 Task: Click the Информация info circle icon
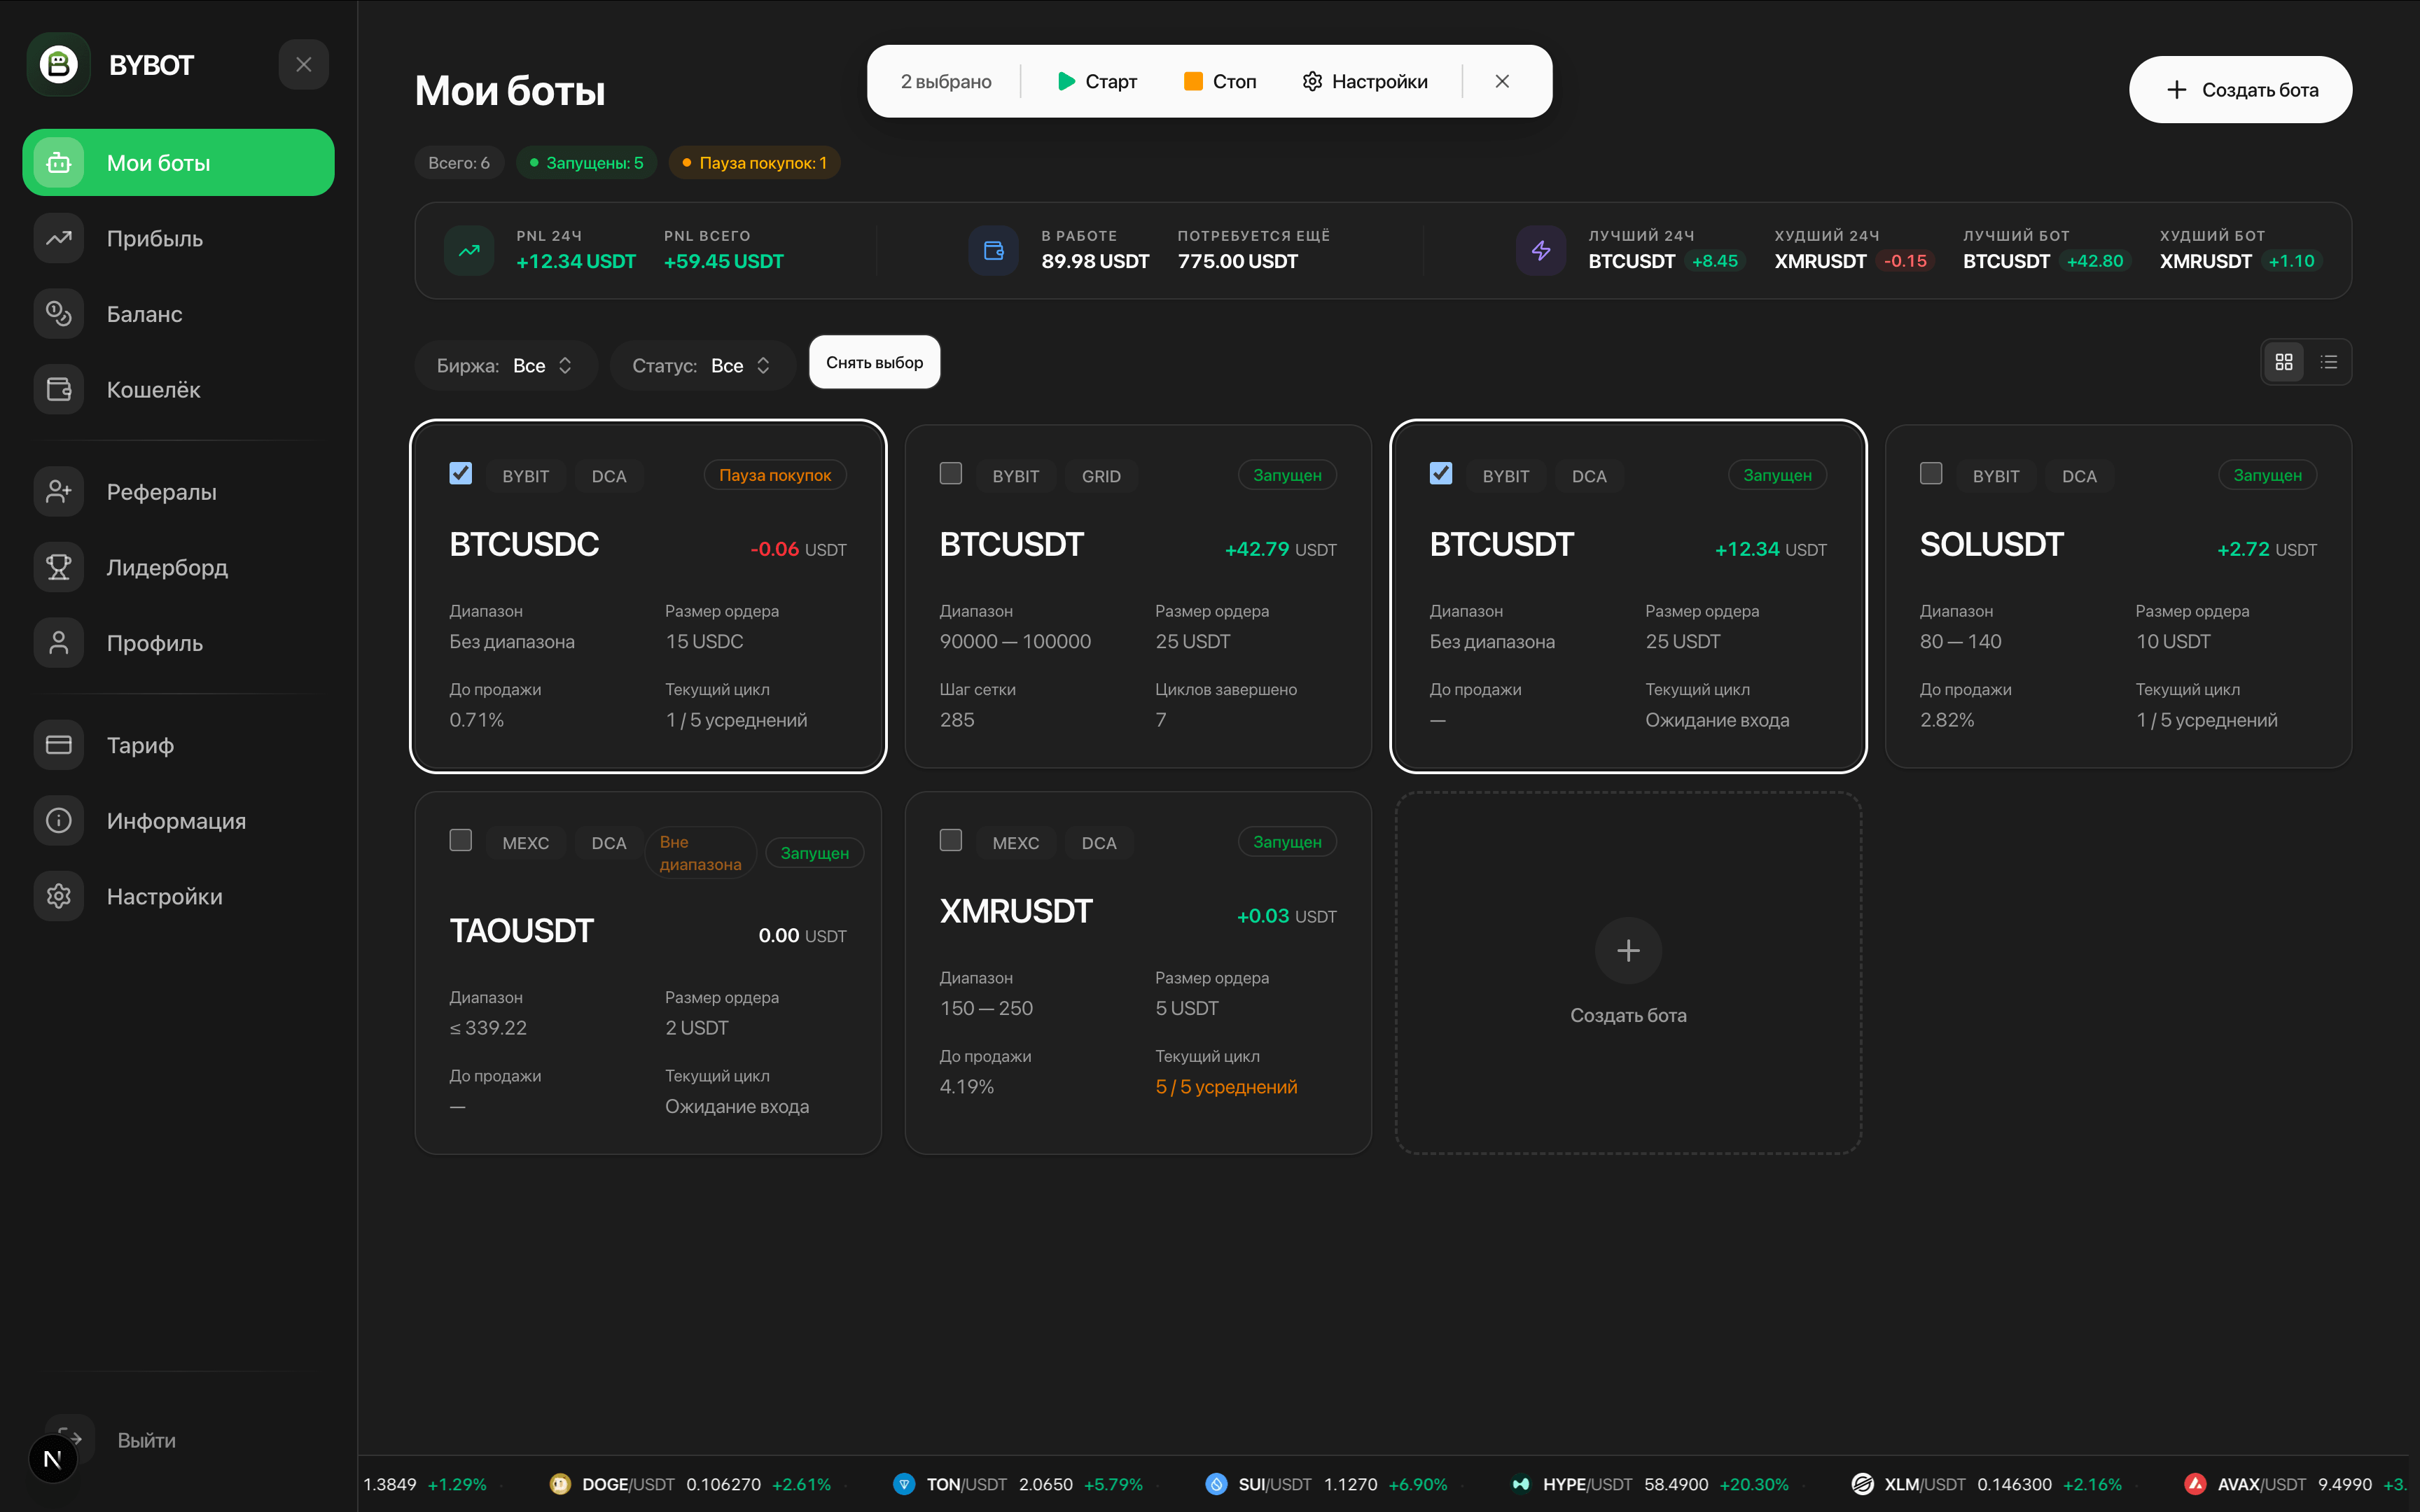[x=59, y=821]
